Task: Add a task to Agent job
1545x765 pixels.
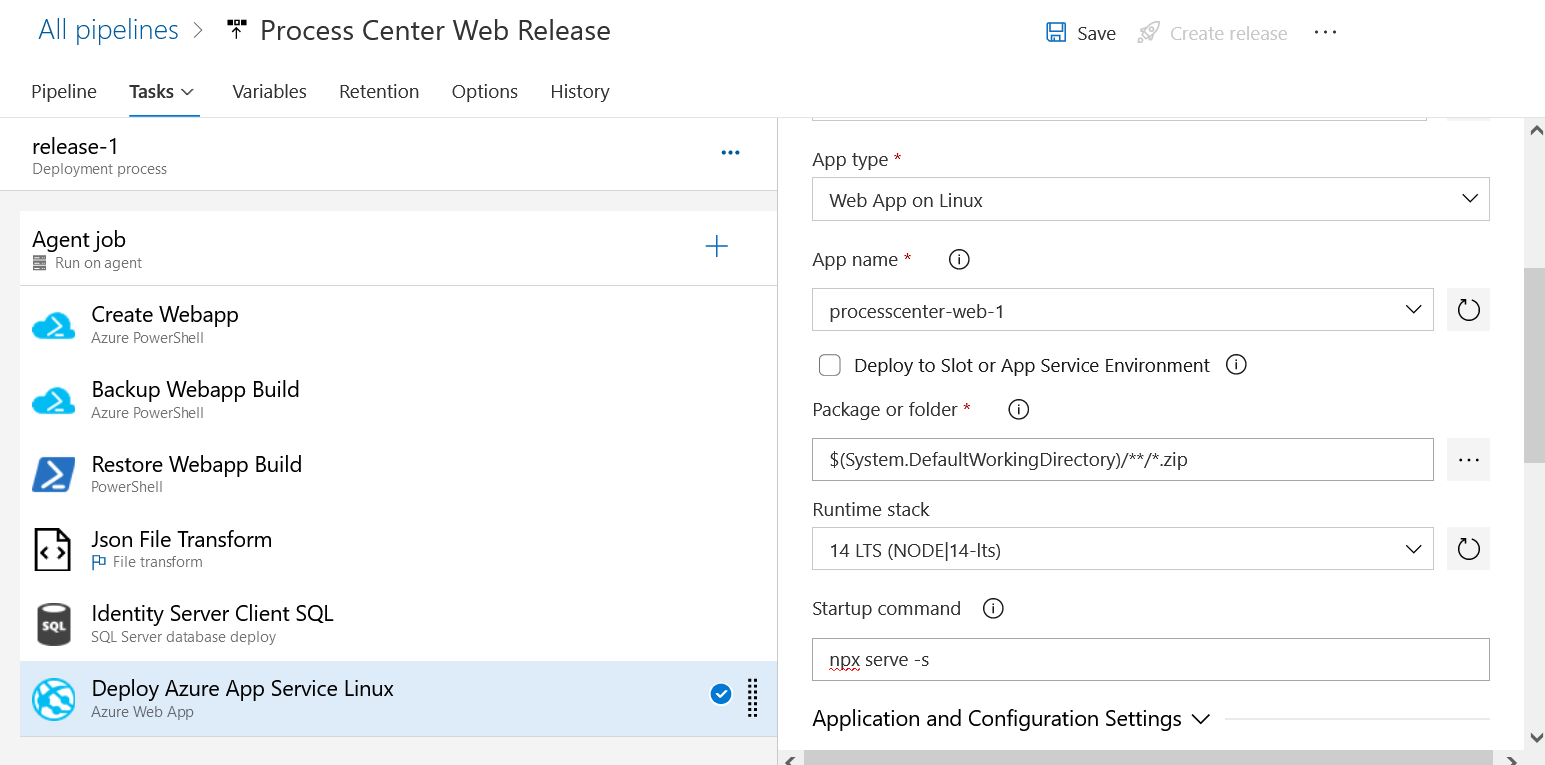Action: 717,247
